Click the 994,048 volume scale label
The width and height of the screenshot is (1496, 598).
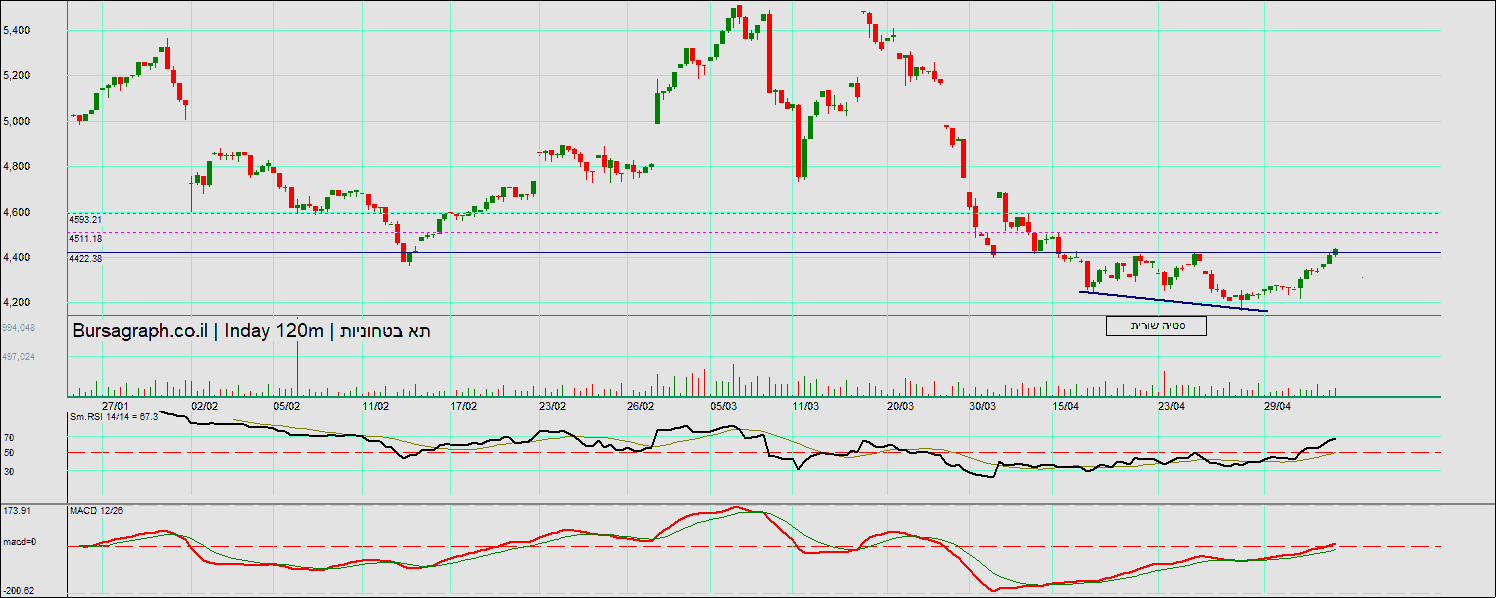(18, 328)
